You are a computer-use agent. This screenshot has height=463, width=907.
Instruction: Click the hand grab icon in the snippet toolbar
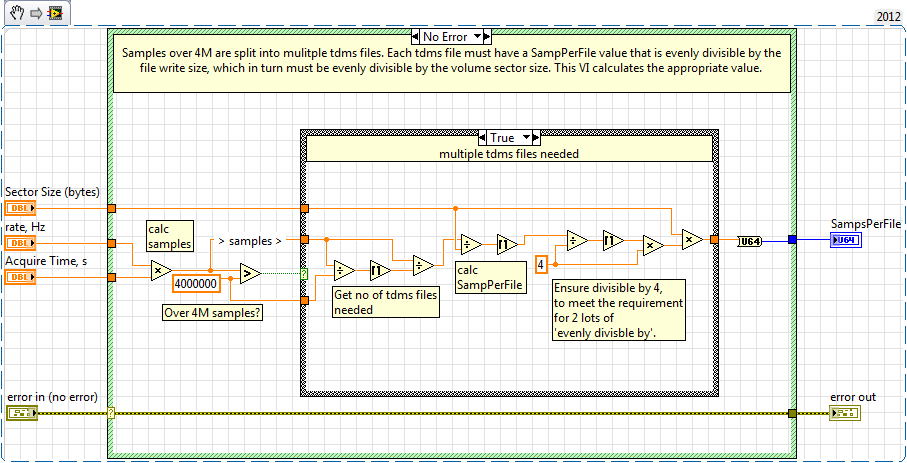coord(17,12)
